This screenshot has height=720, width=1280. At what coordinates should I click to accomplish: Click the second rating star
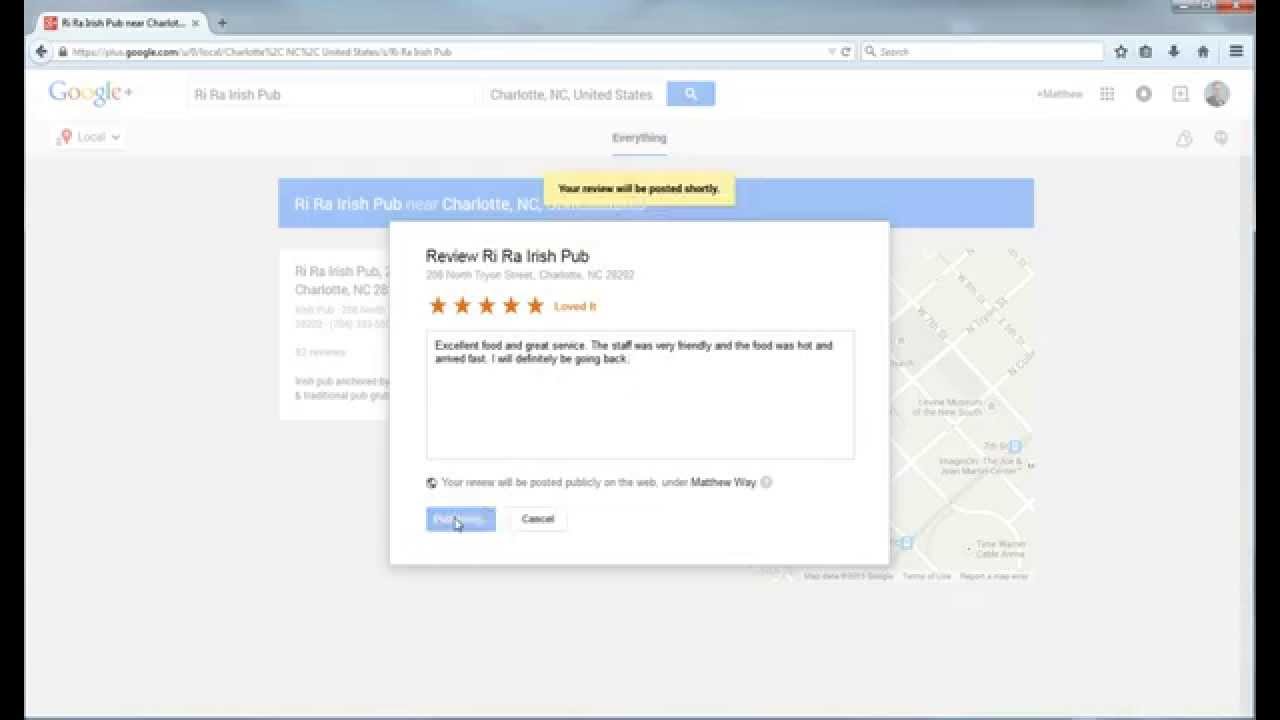(462, 306)
